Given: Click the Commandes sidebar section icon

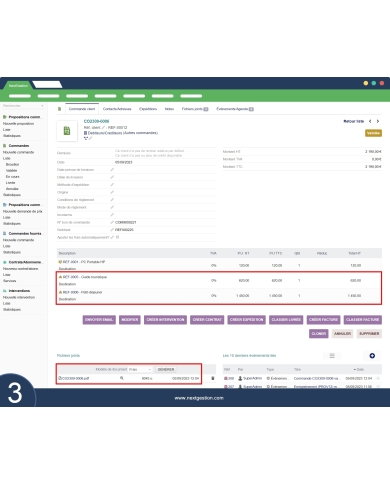Looking at the screenshot, I should coord(5,146).
